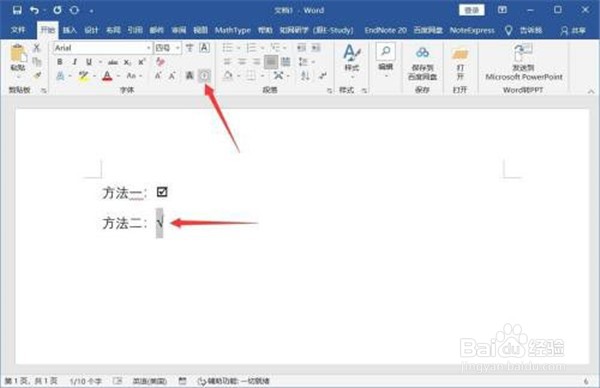
Task: Activate the Format Painter brush
Action: tap(37, 75)
